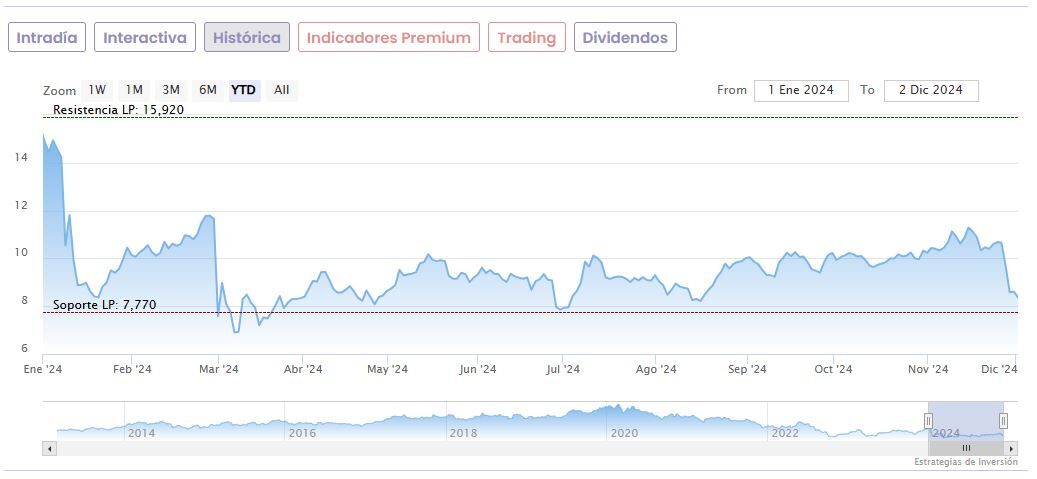The width and height of the screenshot is (1037, 479).
Task: Open Indicadores Premium tab
Action: 389,38
